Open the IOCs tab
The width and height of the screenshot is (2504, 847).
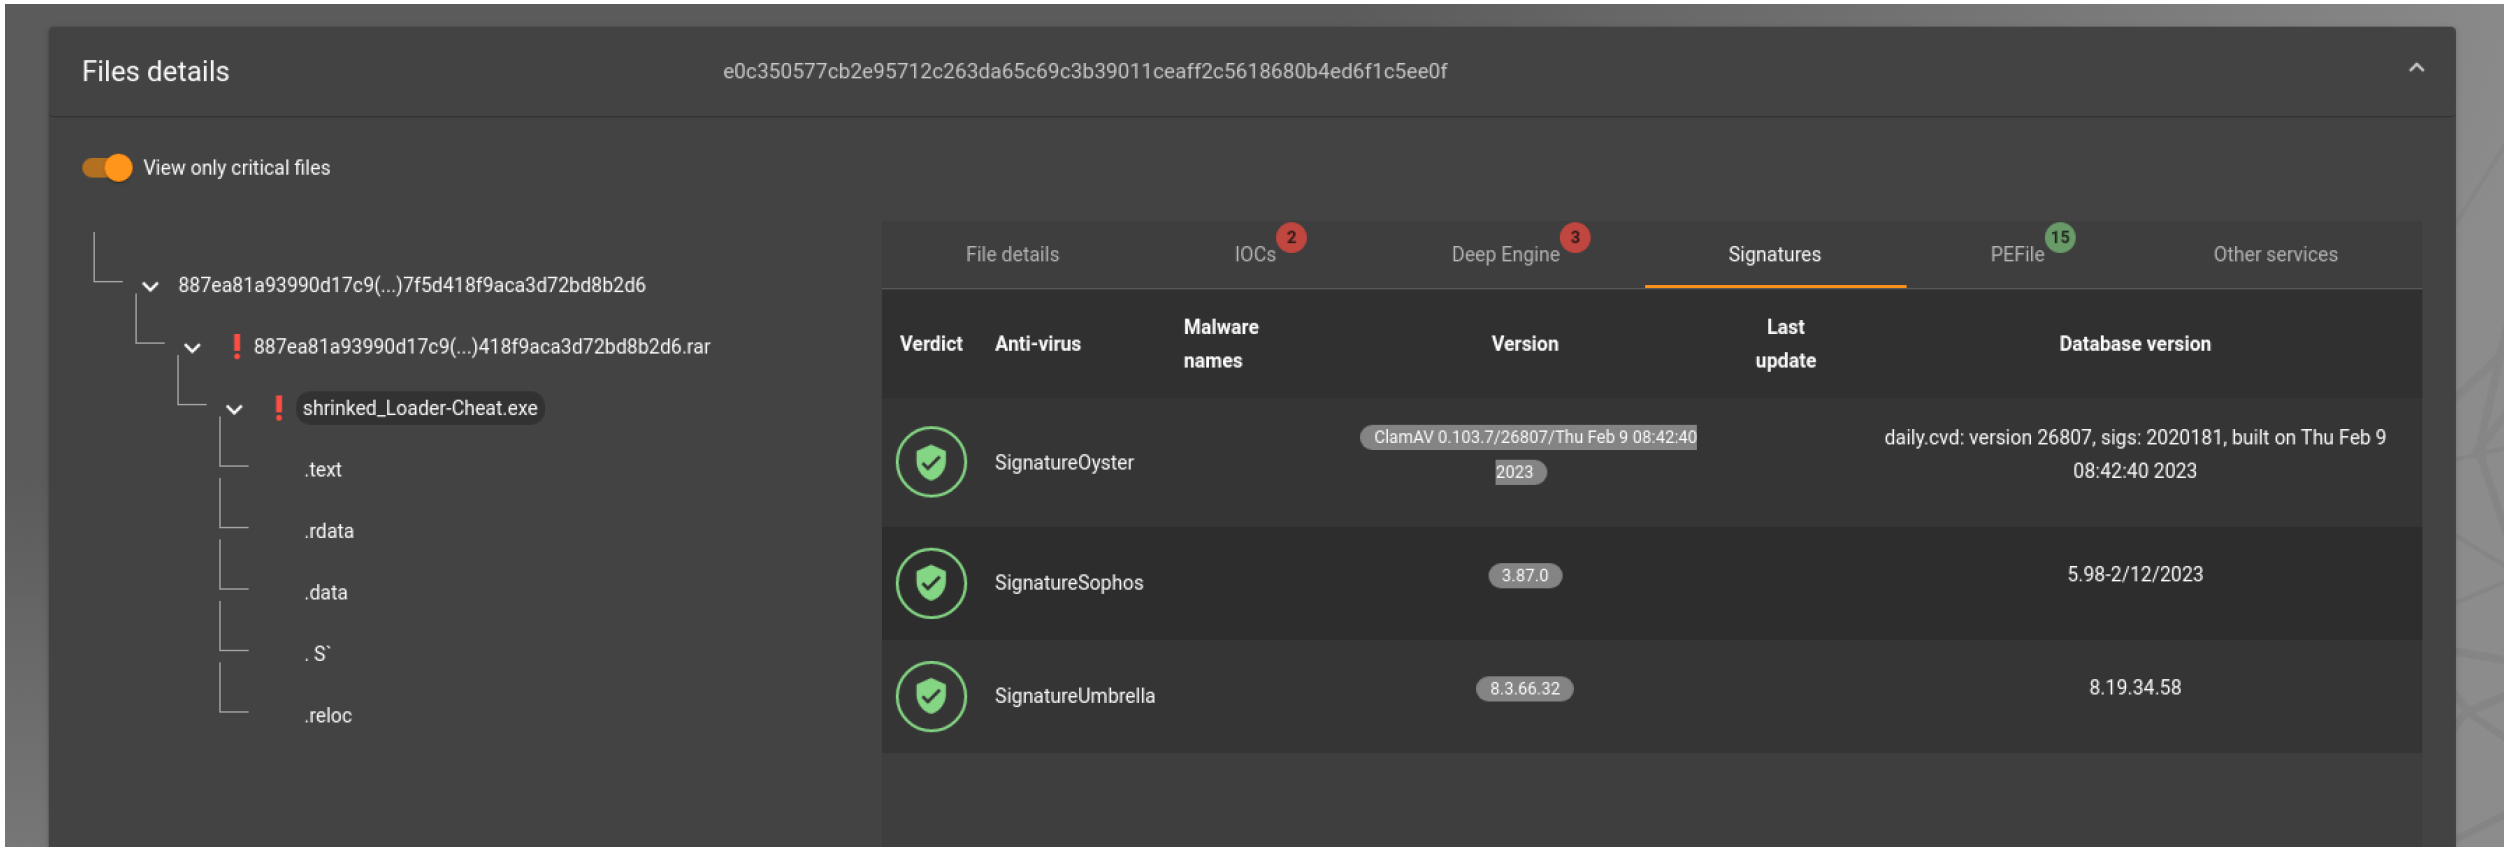tap(1255, 254)
